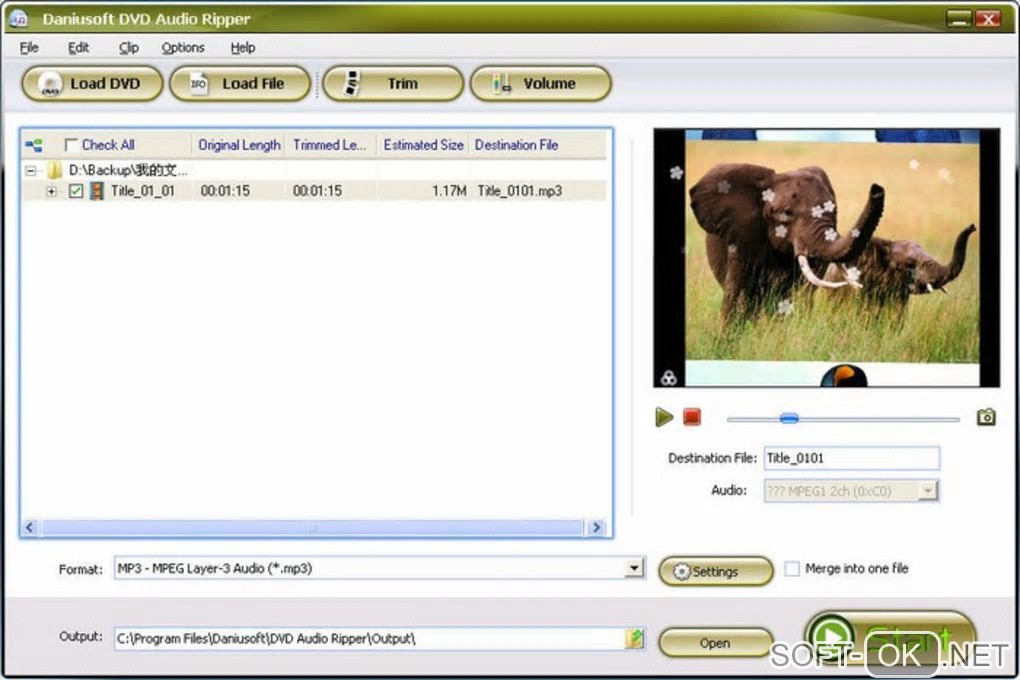1020x680 pixels.
Task: Click the horizontal scrollbar in file list
Action: coord(312,528)
